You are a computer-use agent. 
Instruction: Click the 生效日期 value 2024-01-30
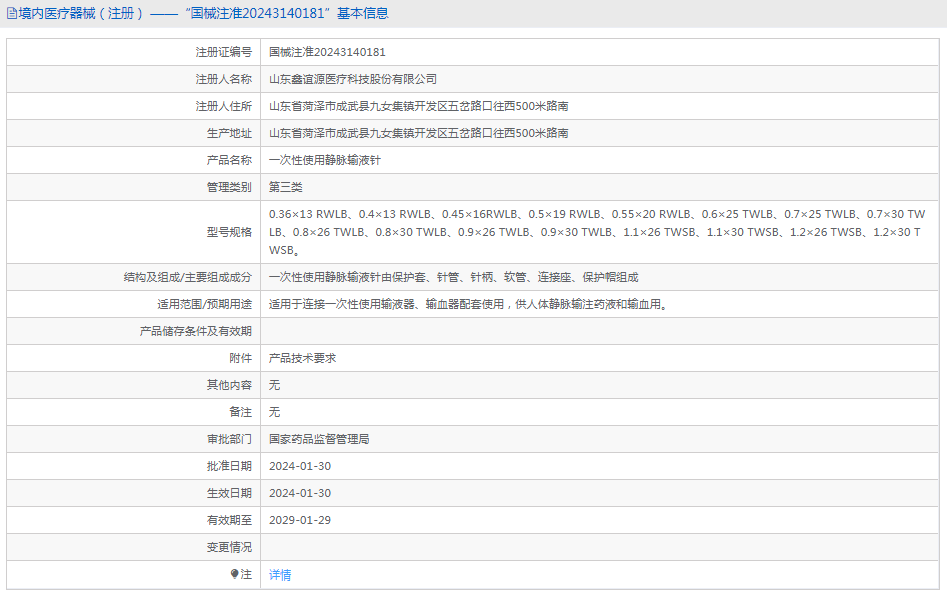point(300,493)
